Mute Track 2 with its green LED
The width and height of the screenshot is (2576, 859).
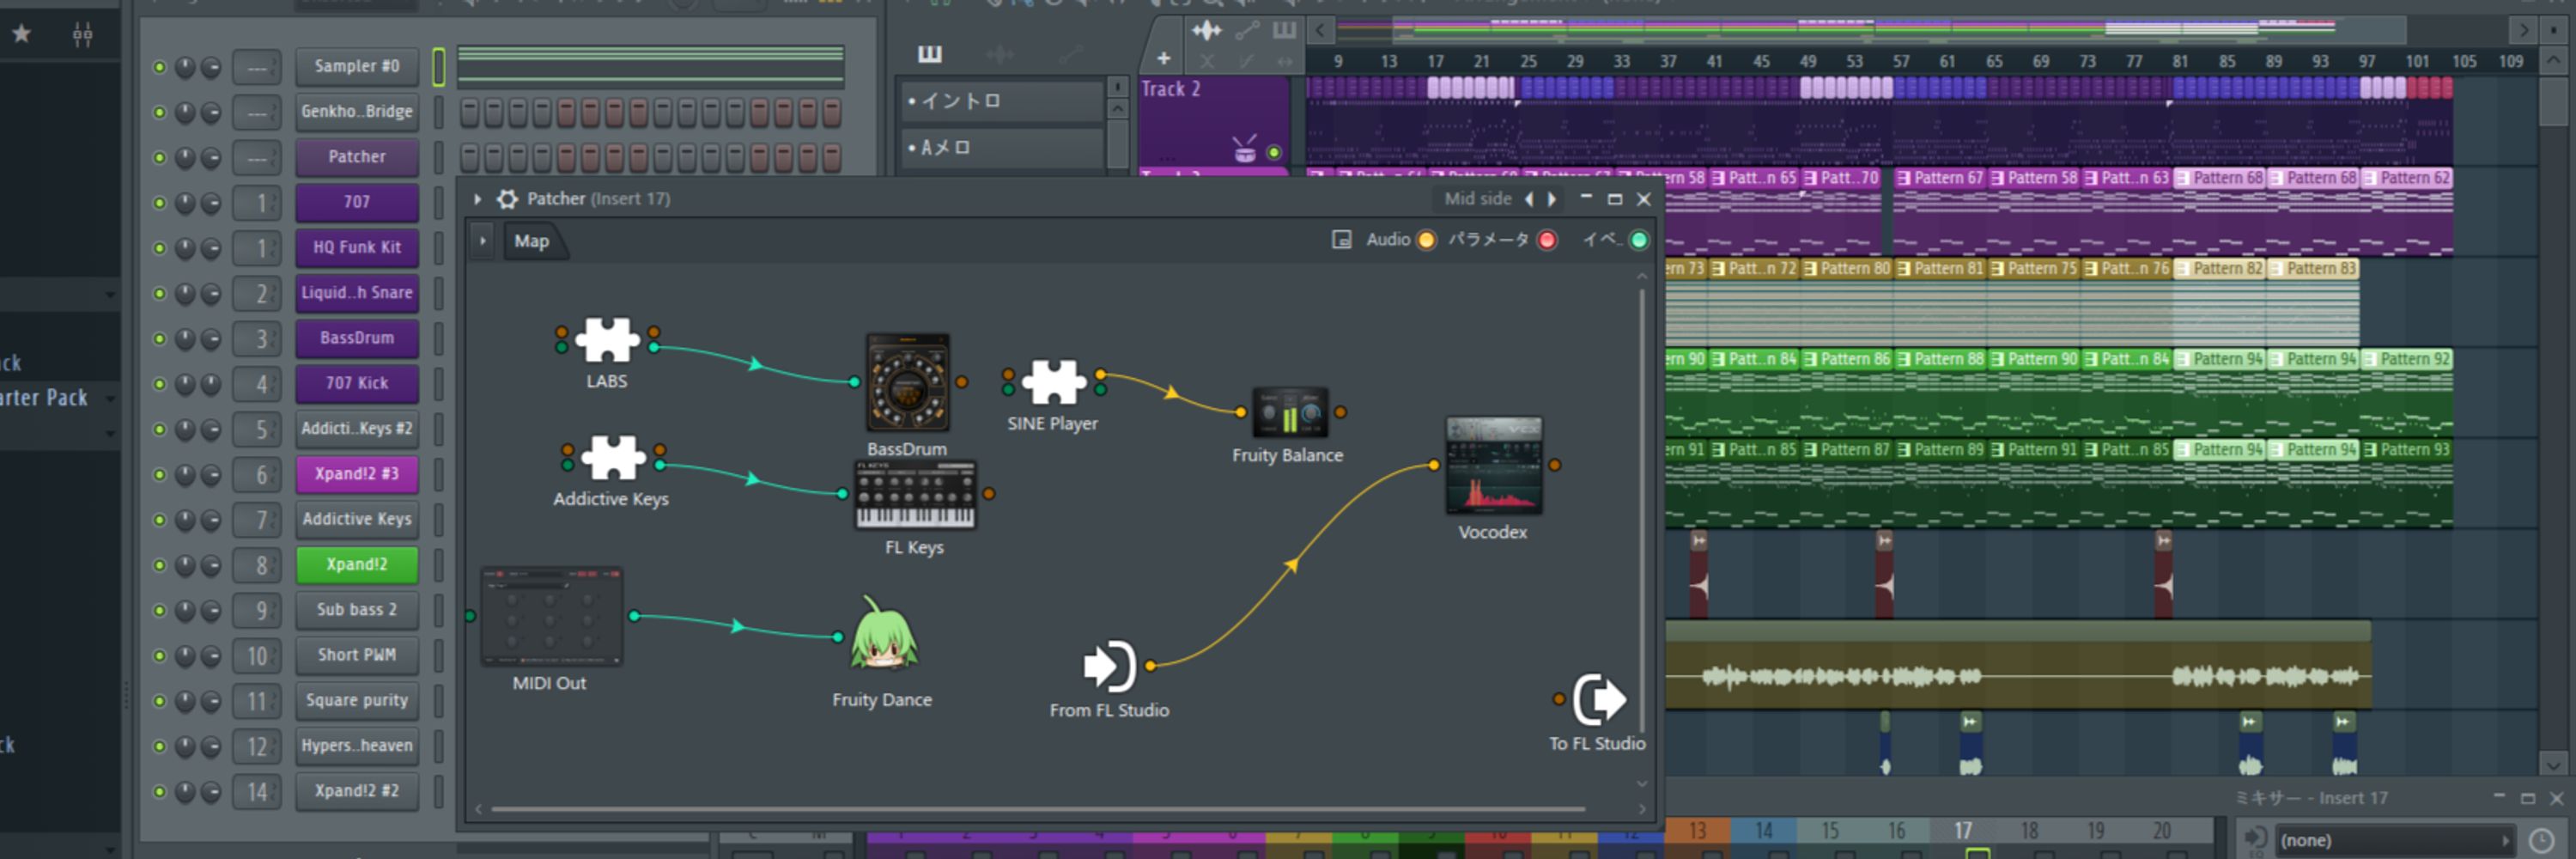point(1273,153)
